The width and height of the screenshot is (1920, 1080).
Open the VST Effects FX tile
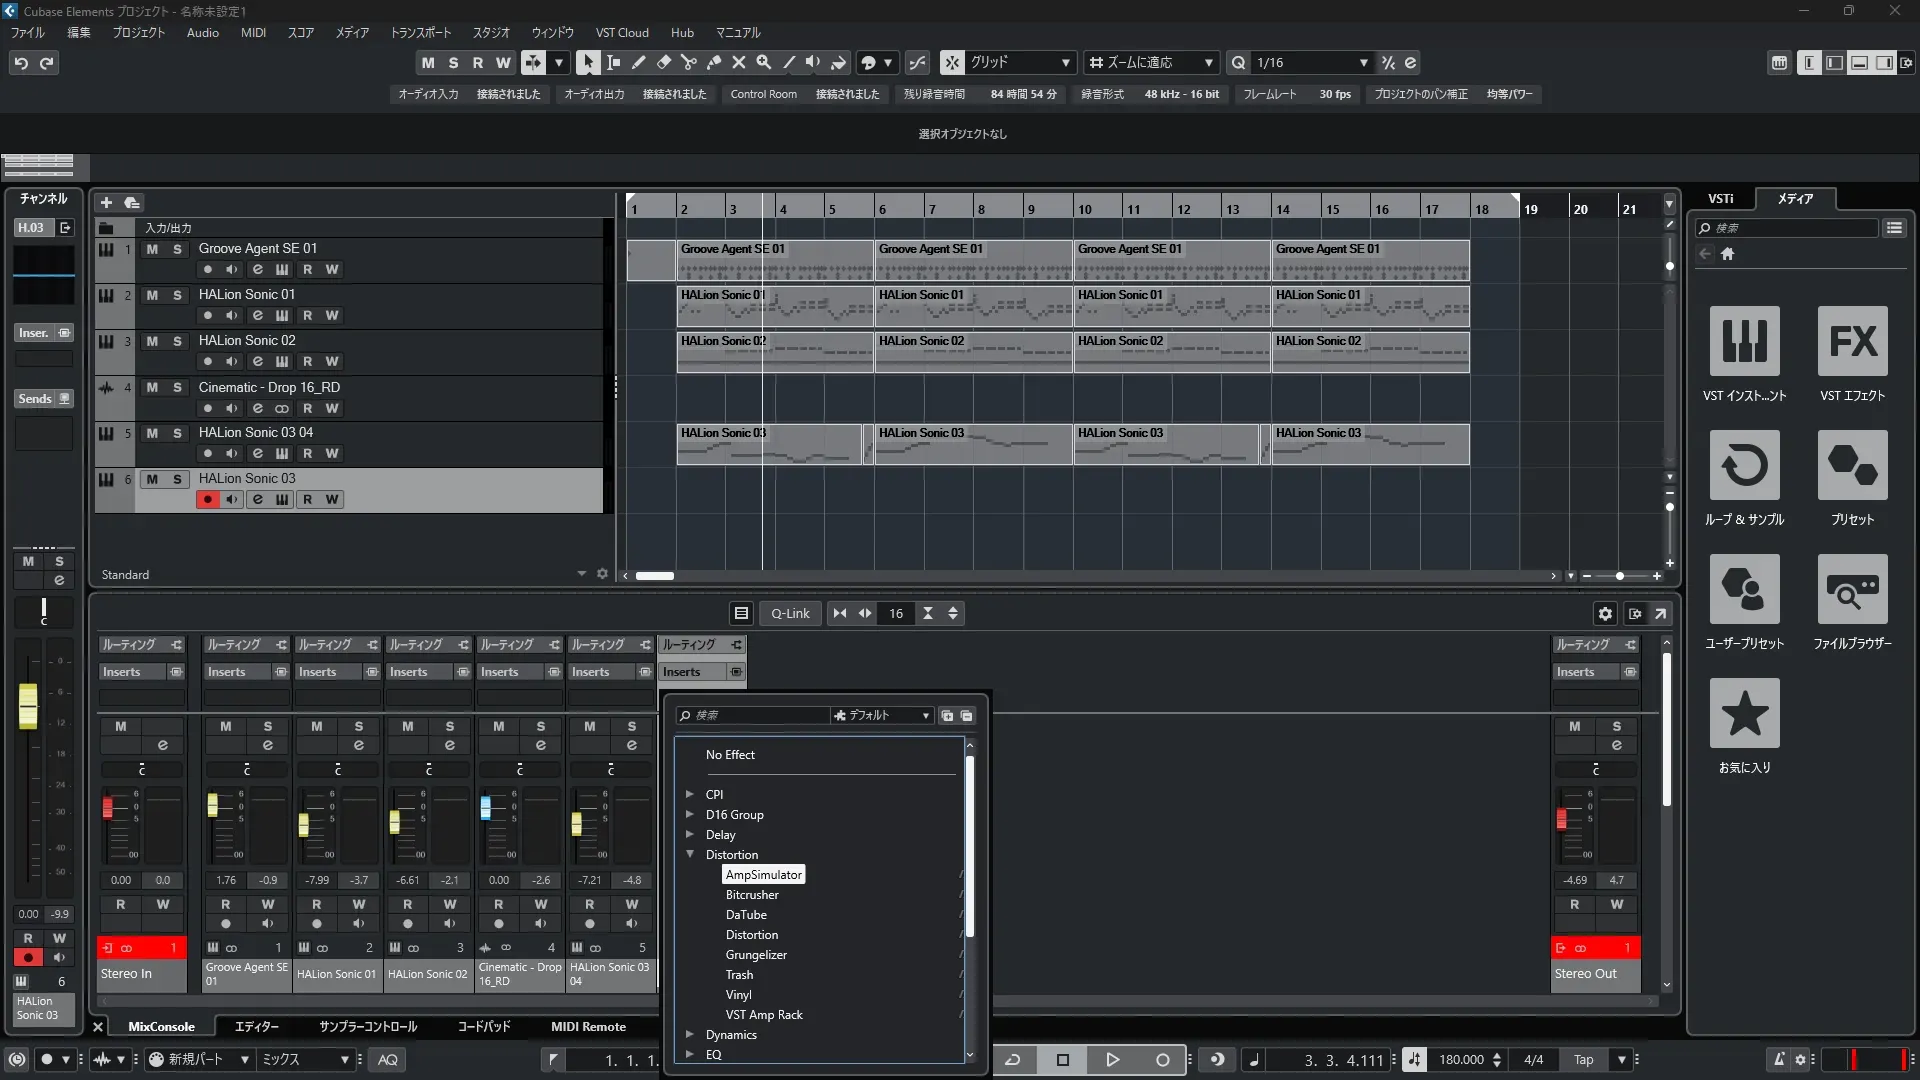1852,342
